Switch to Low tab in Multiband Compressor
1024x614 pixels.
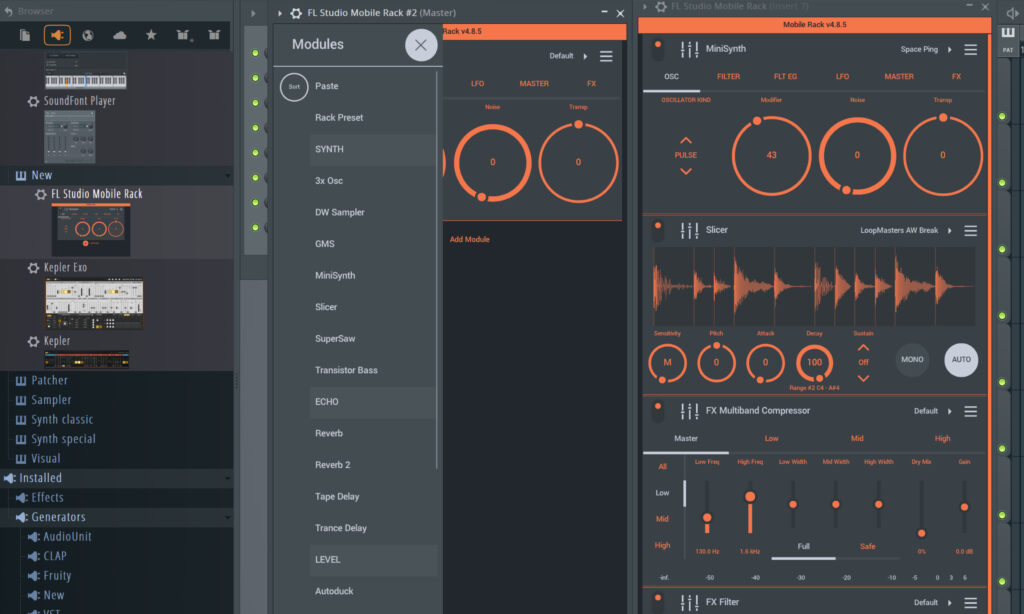pyautogui.click(x=771, y=439)
